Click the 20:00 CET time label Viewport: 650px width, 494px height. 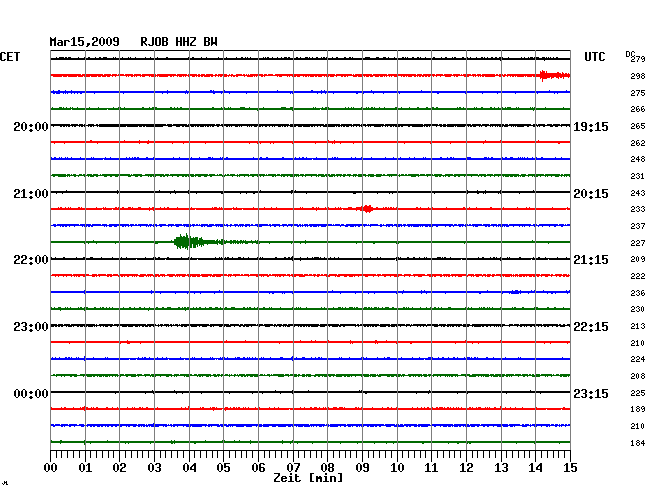click(31, 126)
